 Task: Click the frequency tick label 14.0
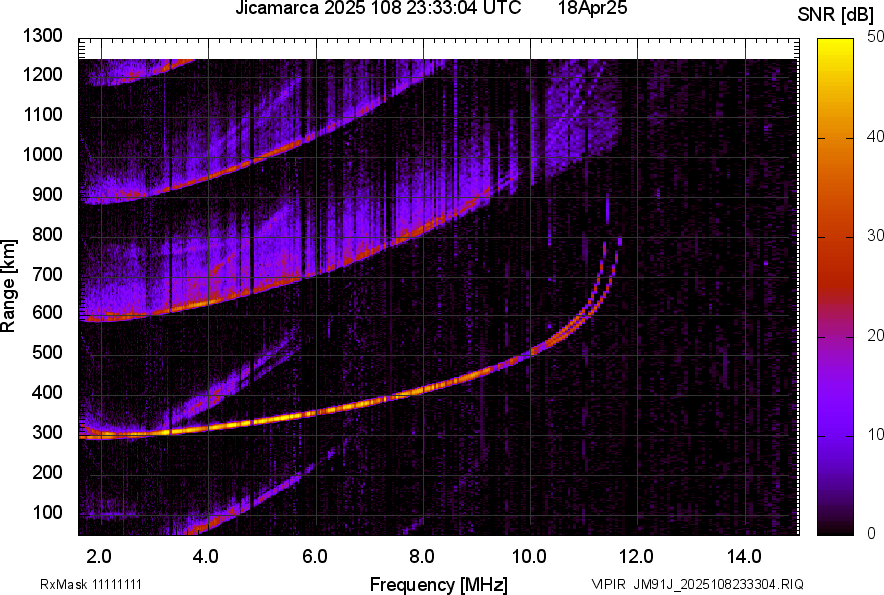pos(744,557)
